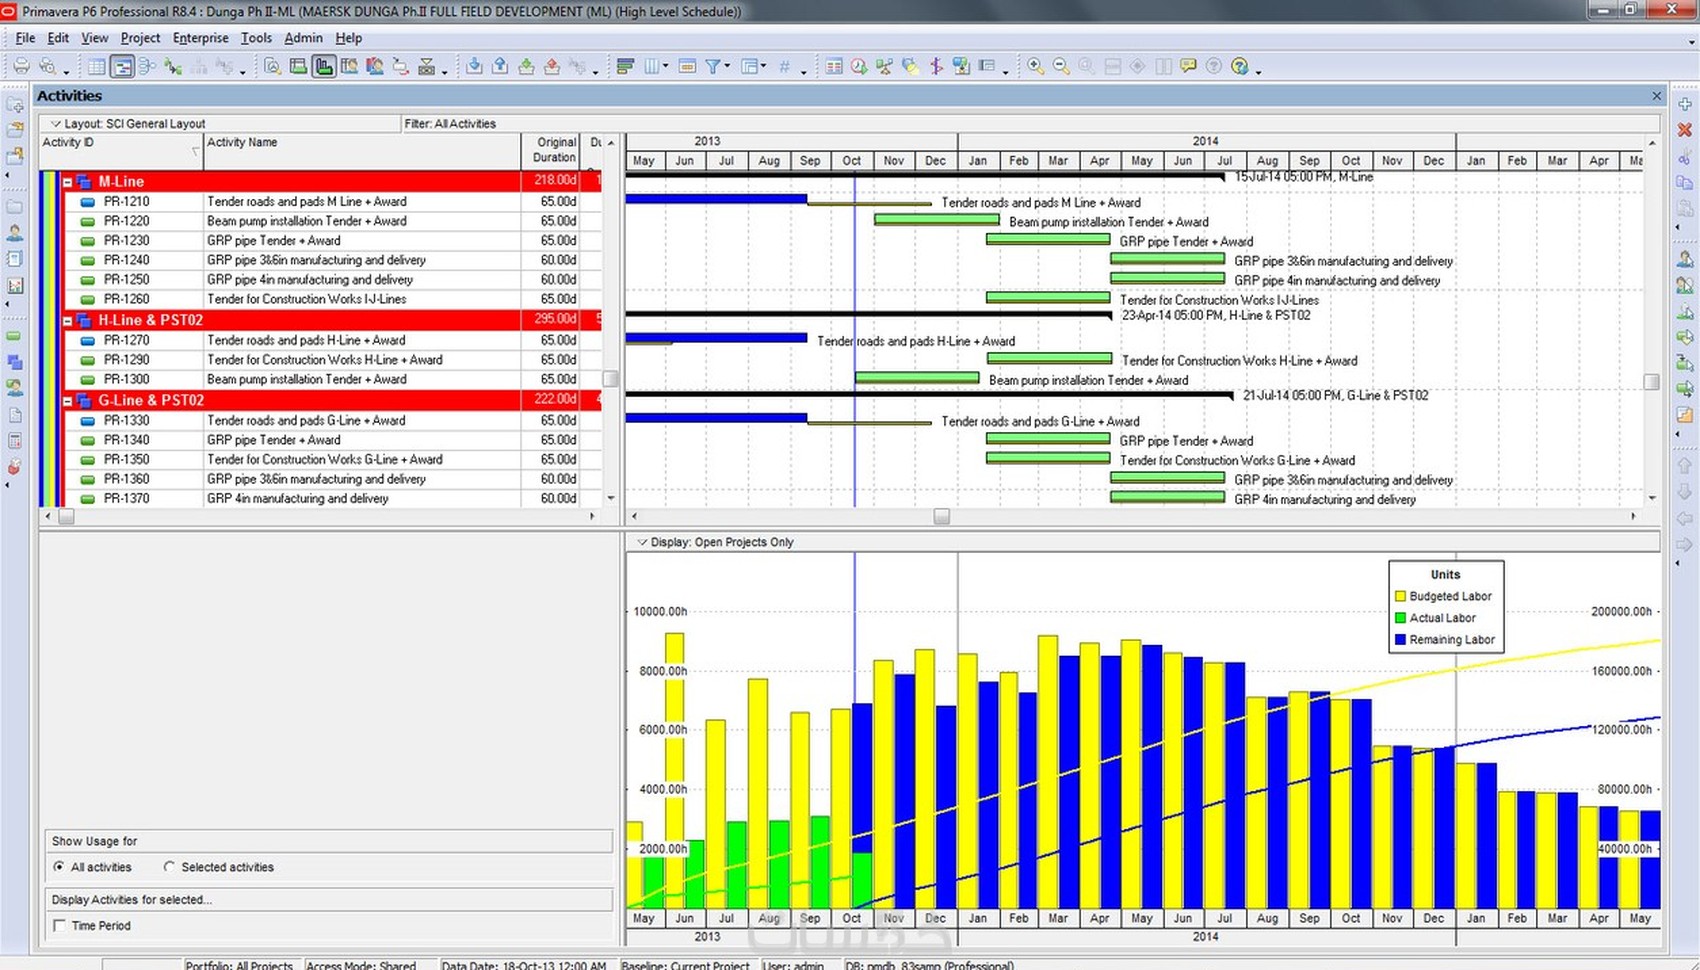Show the Activity Table view

click(97, 66)
